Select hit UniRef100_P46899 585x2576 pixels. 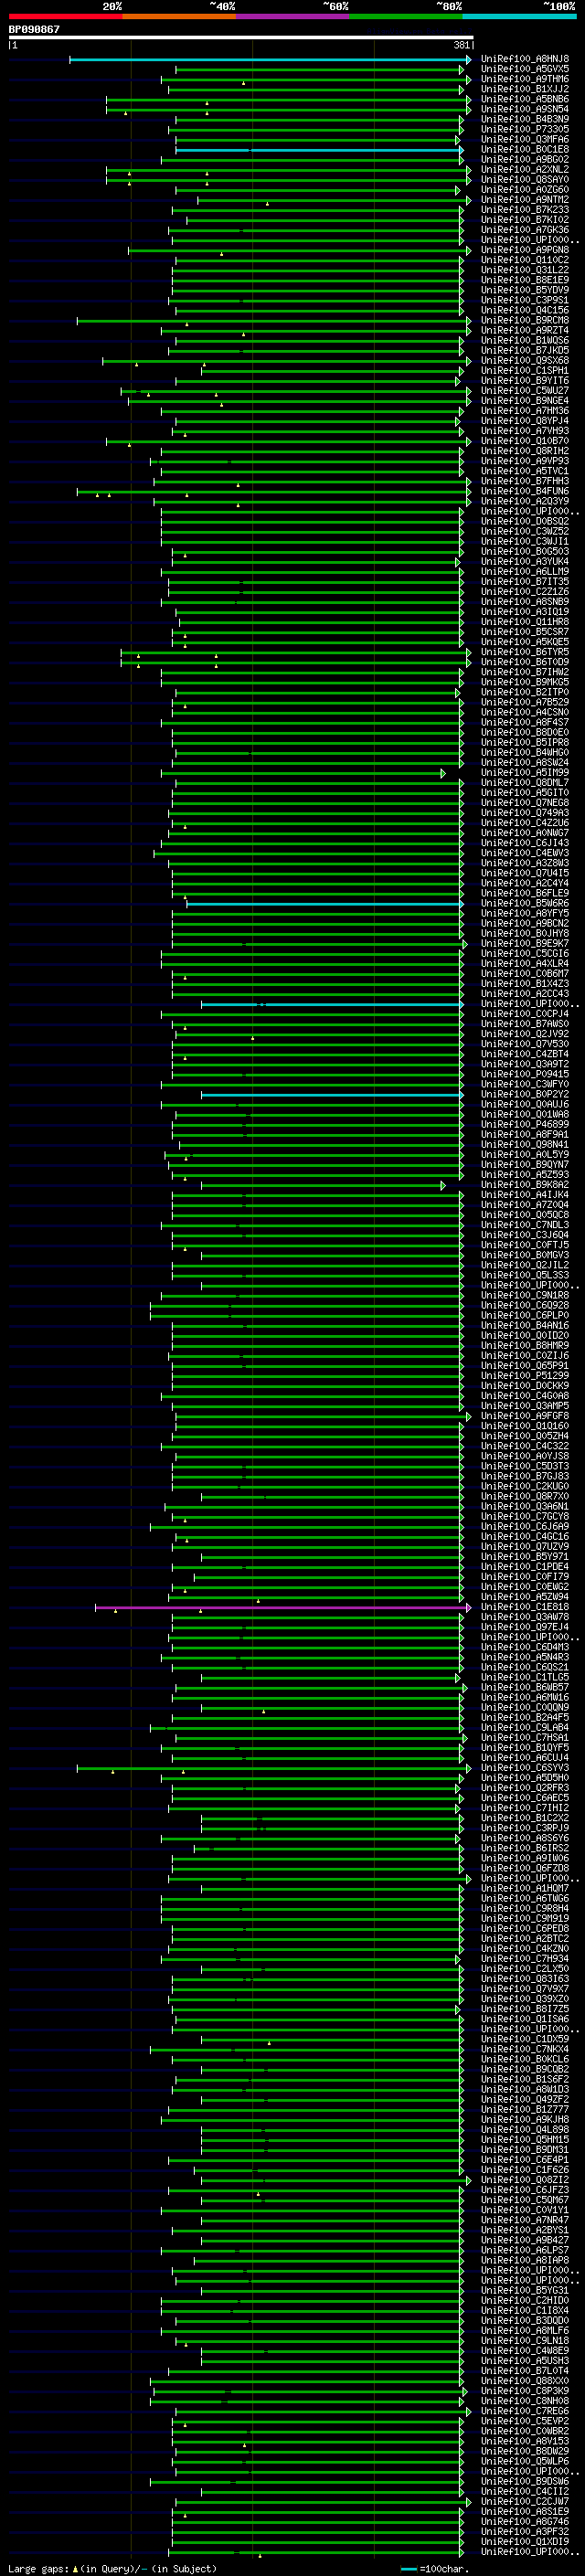pyautogui.click(x=525, y=1124)
